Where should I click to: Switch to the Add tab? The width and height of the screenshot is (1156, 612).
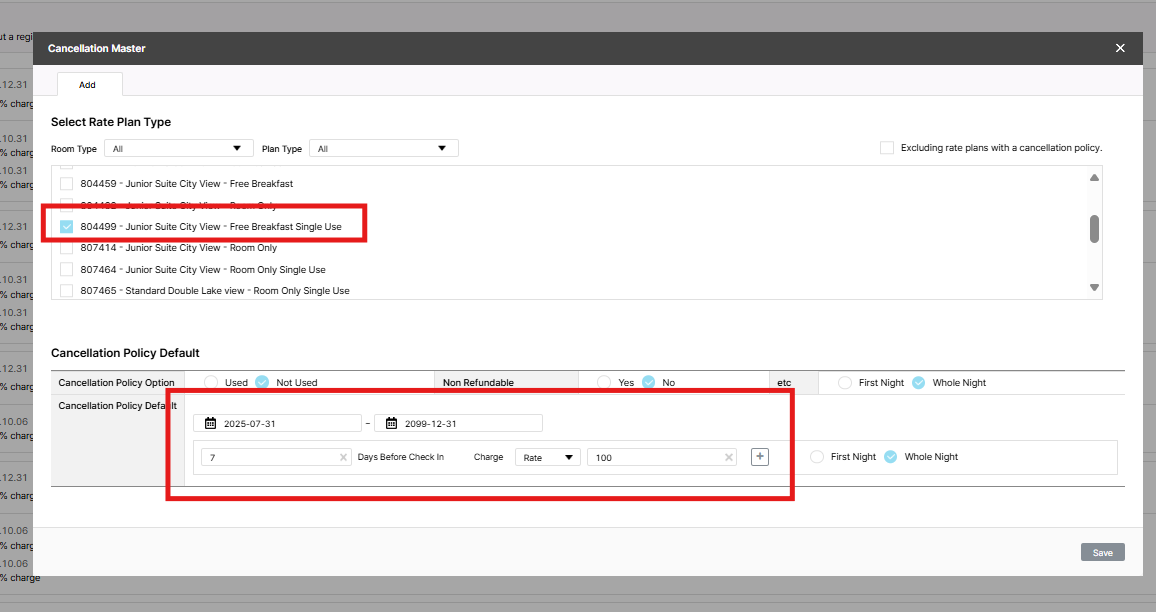(88, 85)
